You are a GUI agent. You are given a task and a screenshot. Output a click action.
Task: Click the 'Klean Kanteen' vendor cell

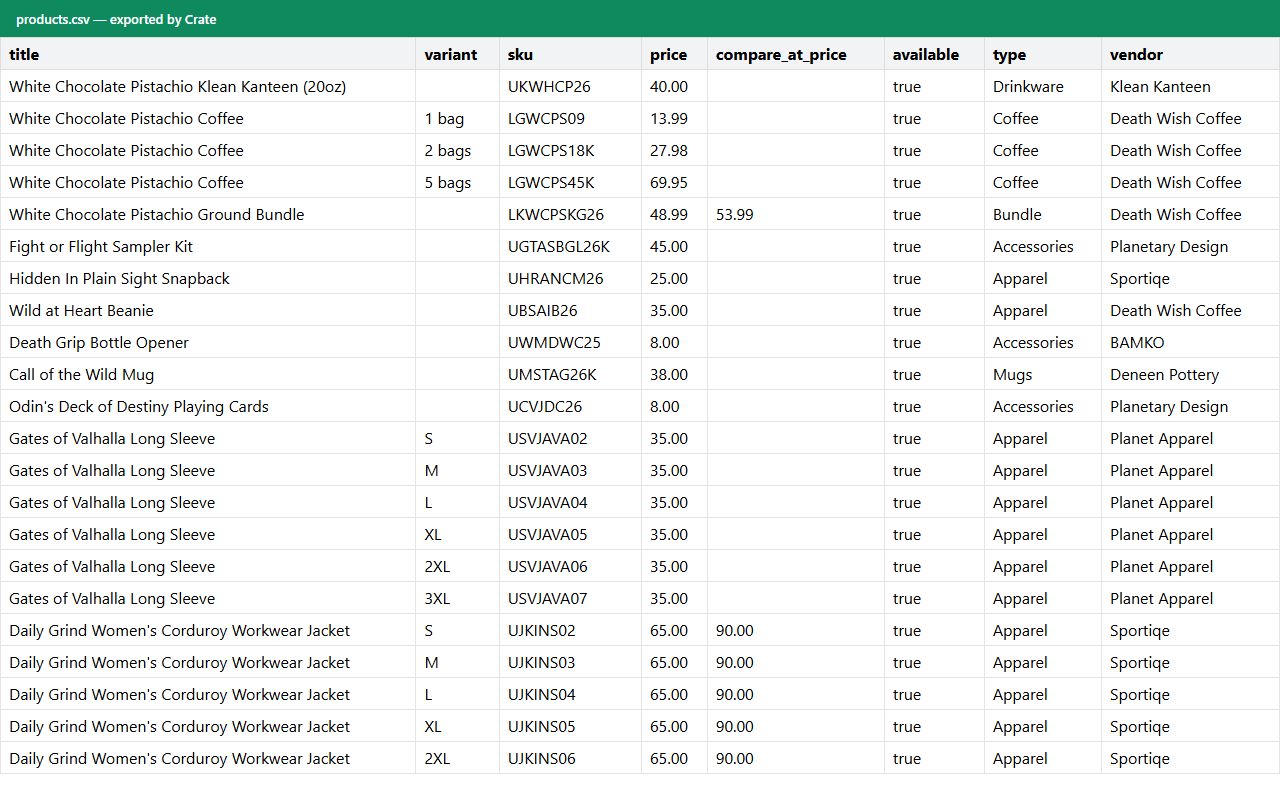coord(1190,86)
